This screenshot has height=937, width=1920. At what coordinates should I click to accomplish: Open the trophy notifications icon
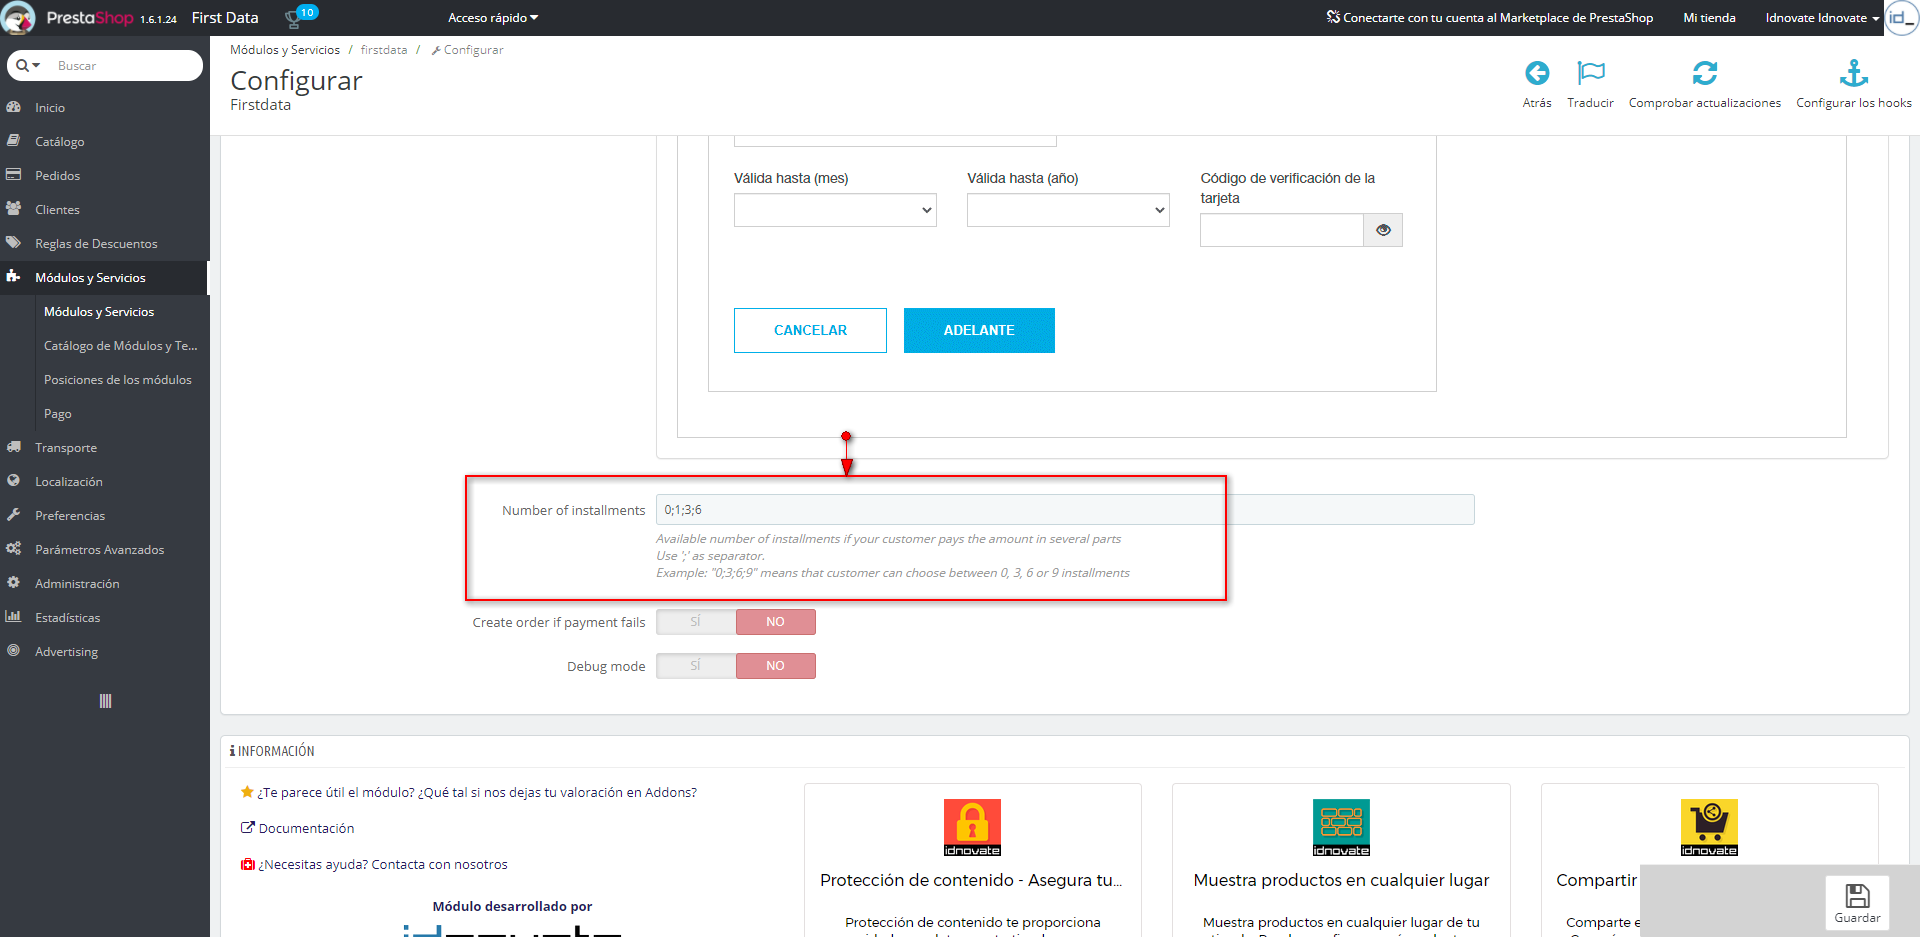(294, 18)
